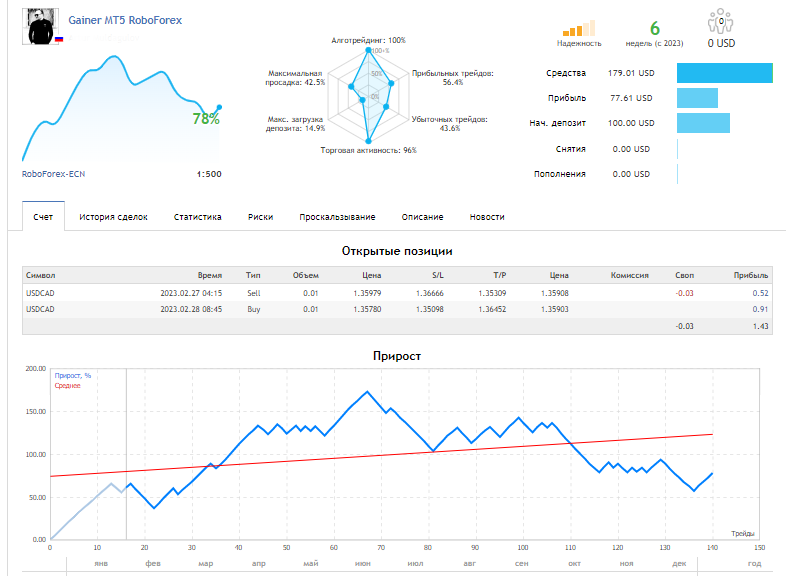Click the 78% growth value on mini chart
Screen dimensions: 786x576
click(206, 119)
